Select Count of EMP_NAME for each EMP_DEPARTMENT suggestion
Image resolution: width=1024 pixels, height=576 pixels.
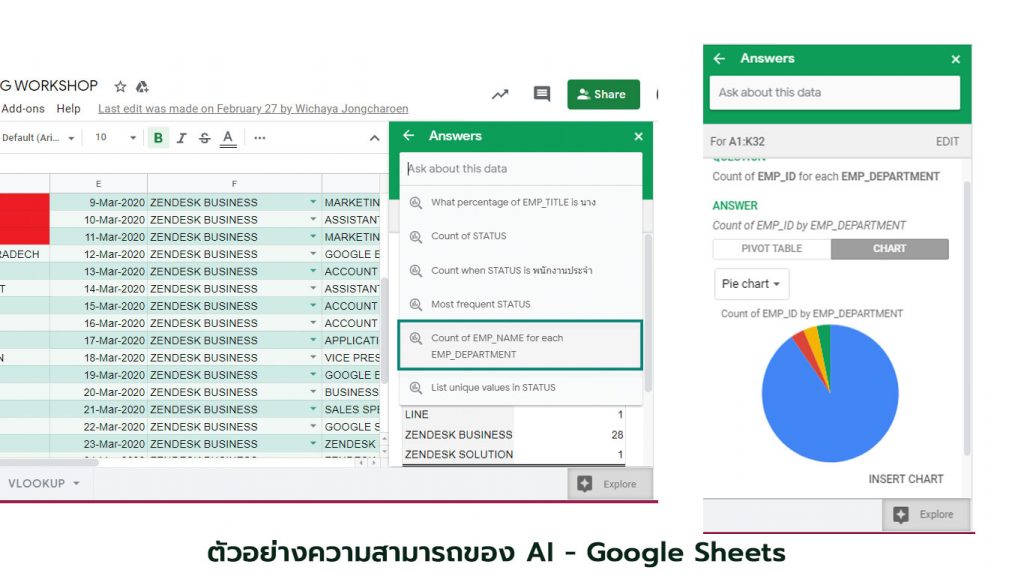coord(520,345)
